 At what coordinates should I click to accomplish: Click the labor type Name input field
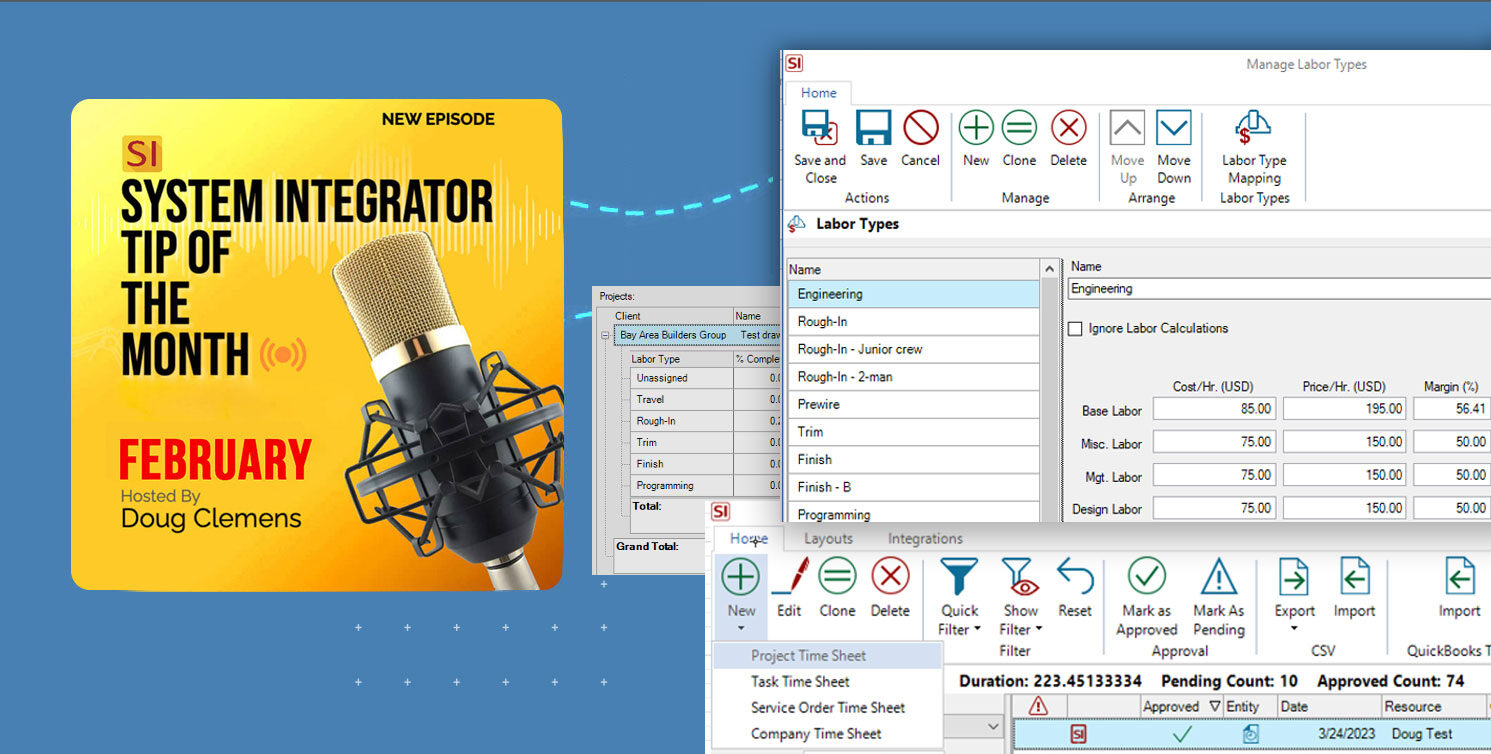1279,289
